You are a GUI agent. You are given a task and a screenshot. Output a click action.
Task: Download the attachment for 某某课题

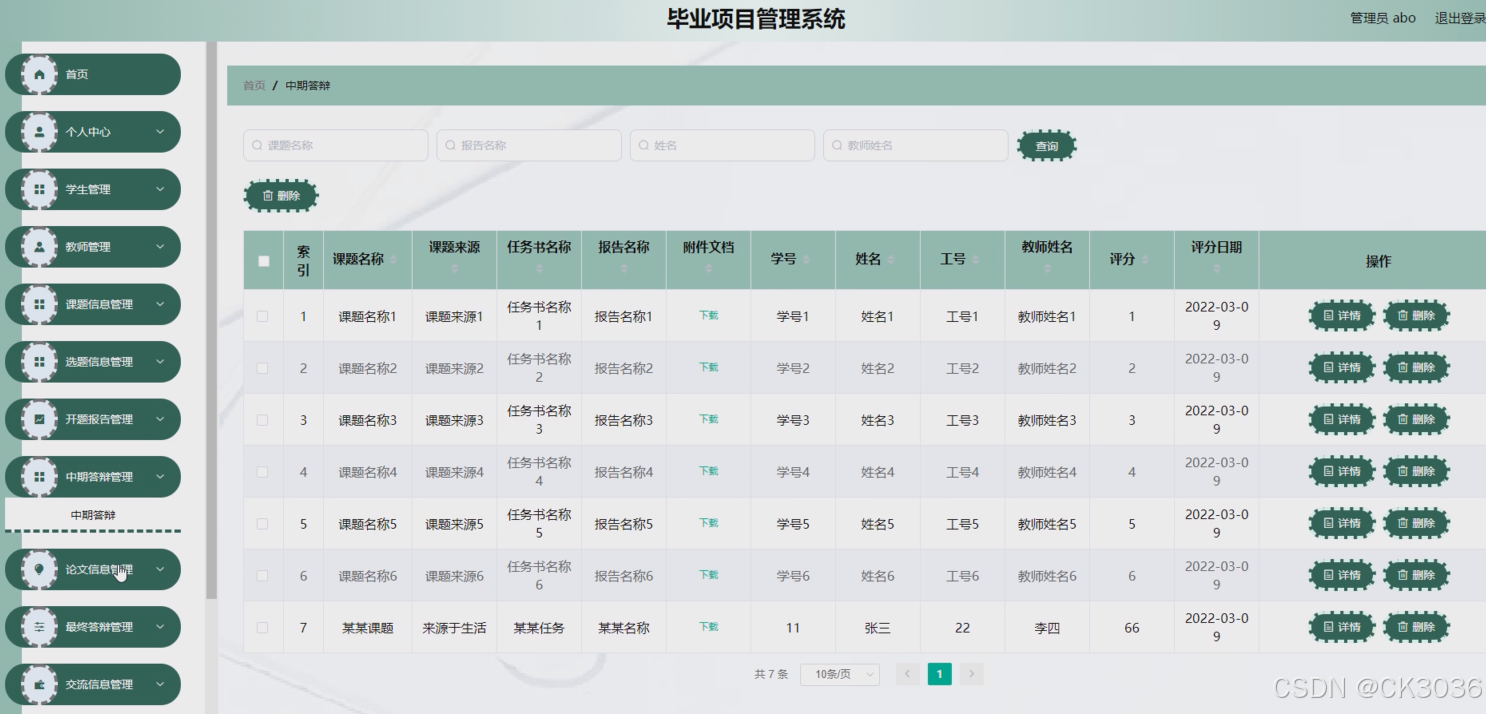pyautogui.click(x=709, y=627)
